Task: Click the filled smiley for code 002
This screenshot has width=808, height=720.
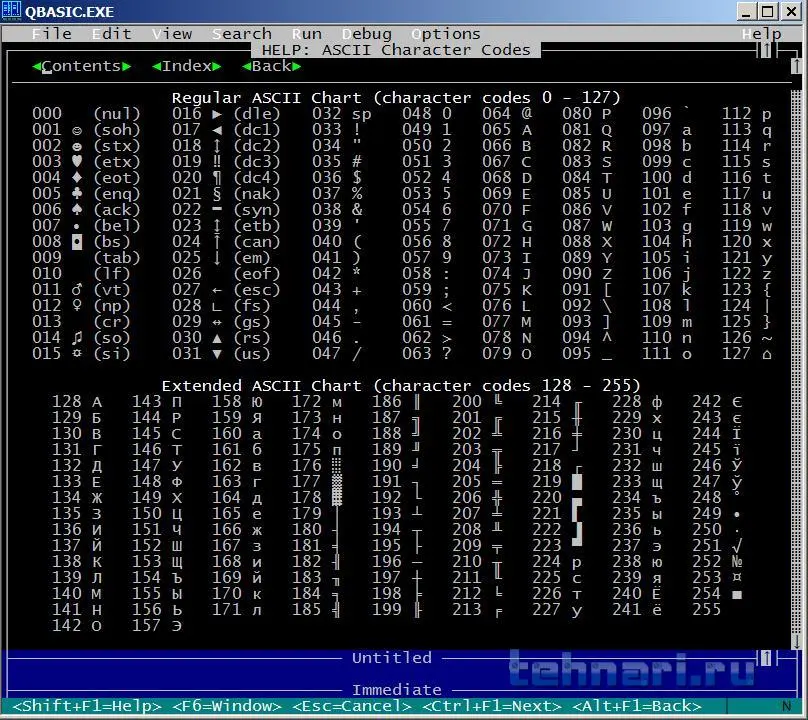Action: pyautogui.click(x=77, y=146)
